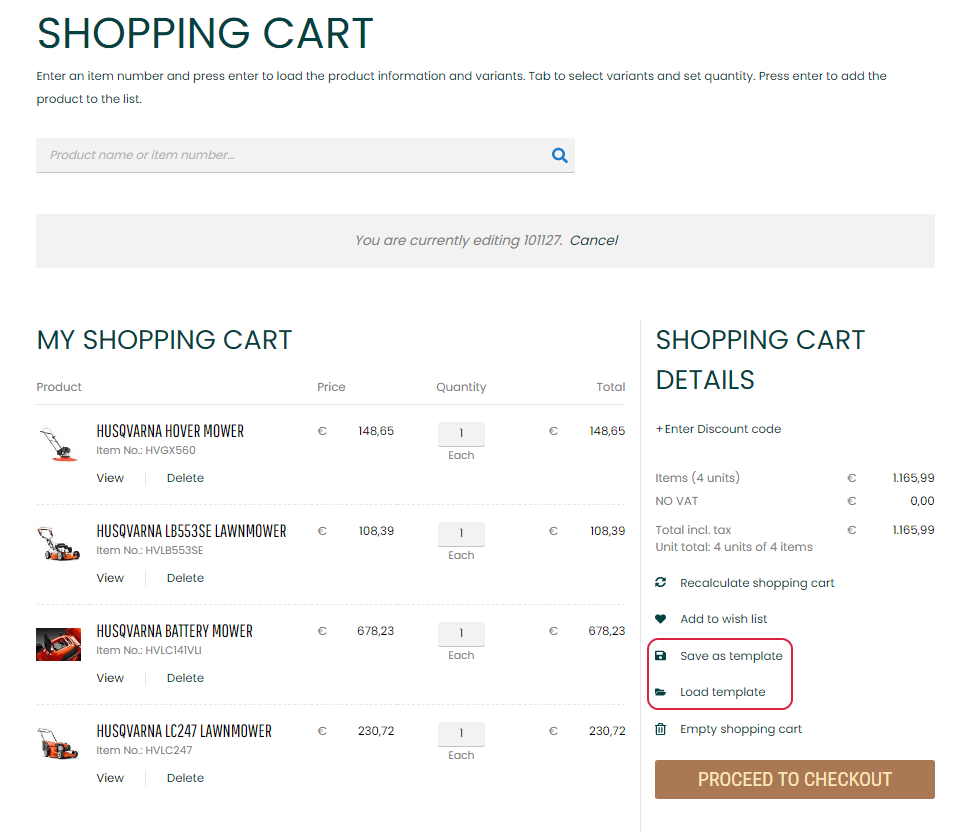Click the heart icon for wish list
This screenshot has width=970, height=831.
661,619
